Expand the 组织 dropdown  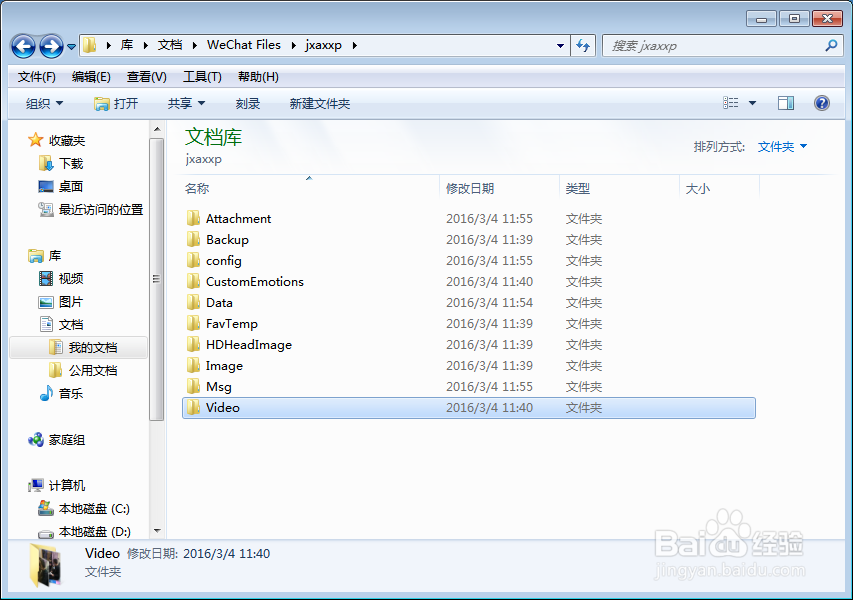[45, 103]
